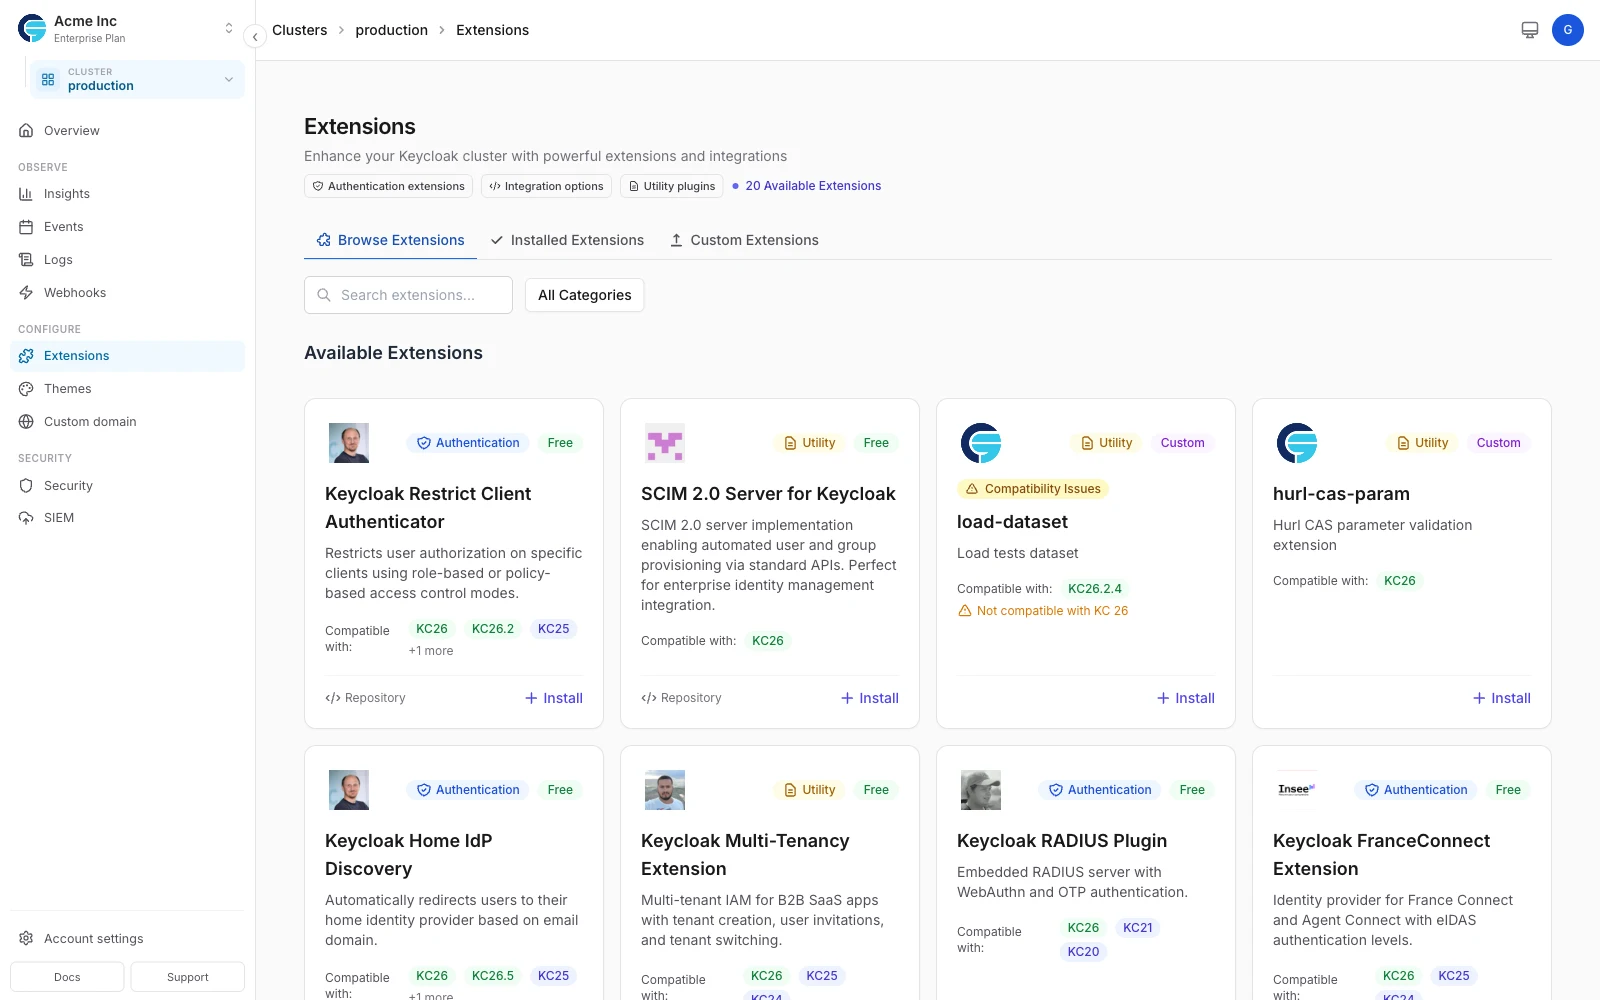Install SCIM 2.0 Server for Keycloak
The width and height of the screenshot is (1600, 1000).
[870, 698]
